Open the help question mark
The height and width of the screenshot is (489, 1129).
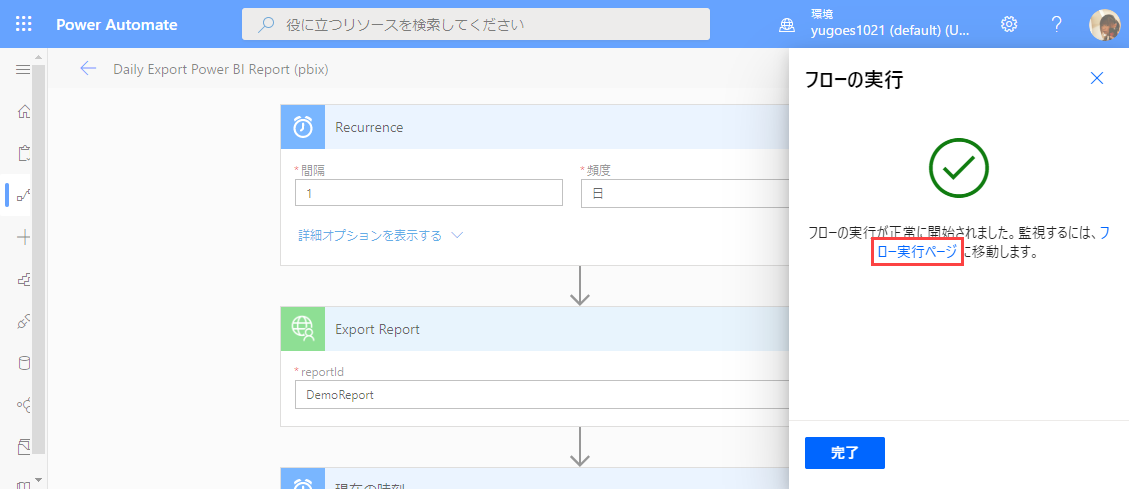coord(1056,24)
